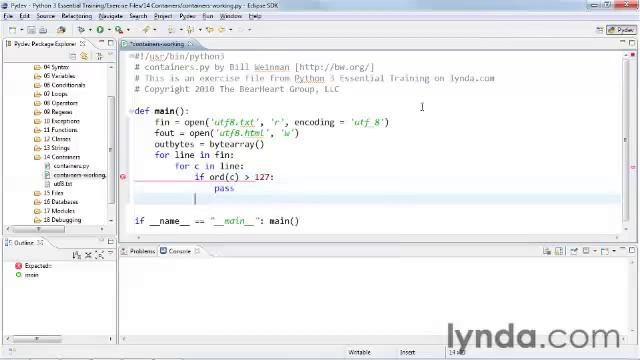
Task: Open the File menu
Action: pyautogui.click(x=8, y=16)
